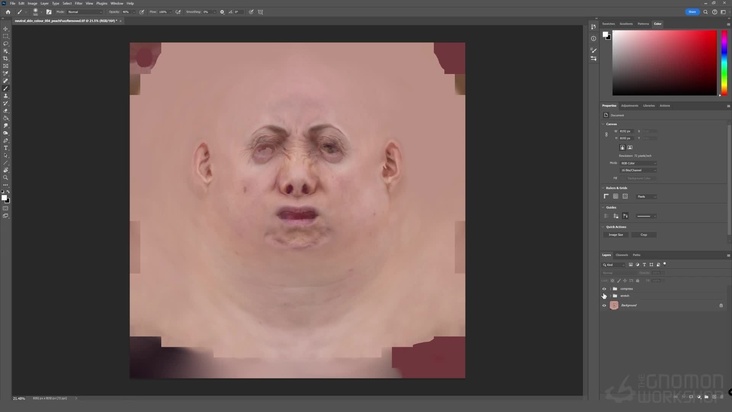
Task: Click the Share button
Action: click(692, 12)
